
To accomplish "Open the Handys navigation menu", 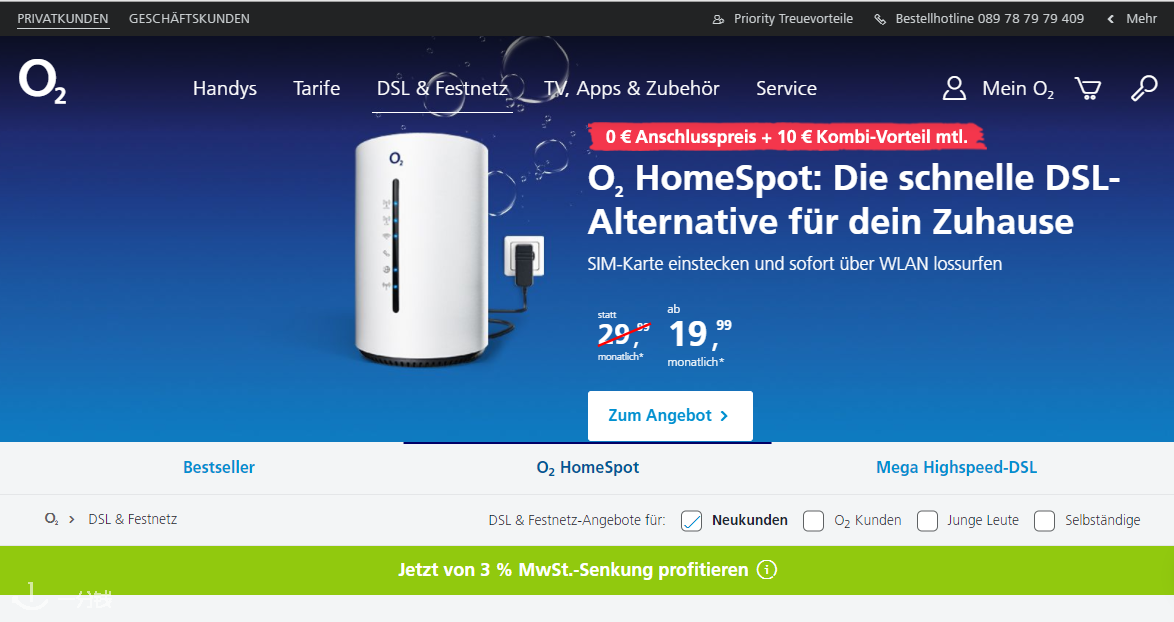I will point(225,88).
